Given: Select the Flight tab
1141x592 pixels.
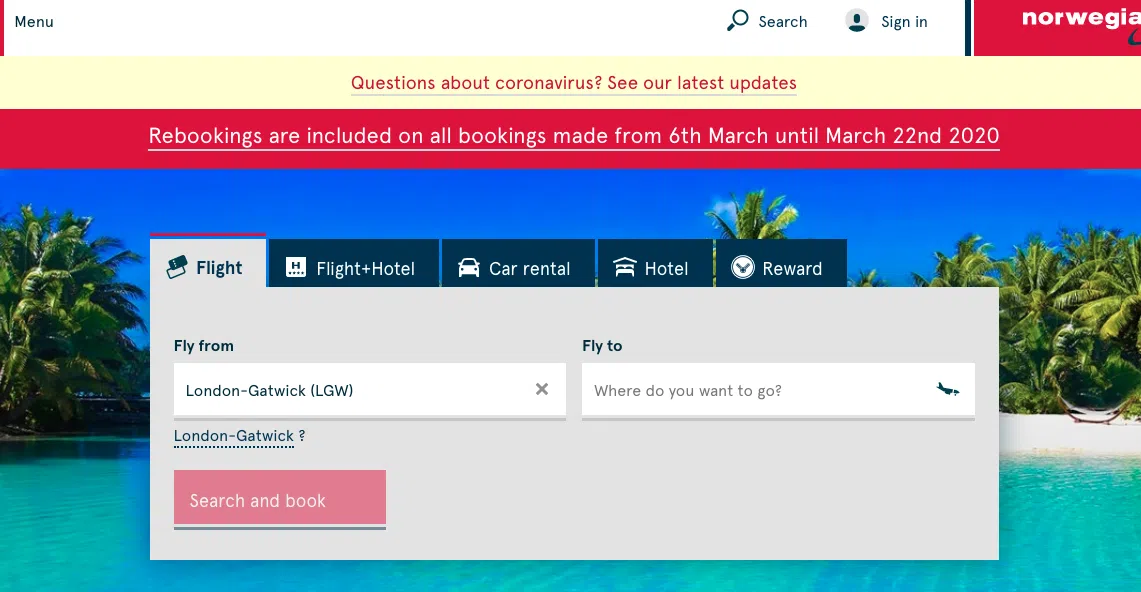Looking at the screenshot, I should click(x=208, y=267).
